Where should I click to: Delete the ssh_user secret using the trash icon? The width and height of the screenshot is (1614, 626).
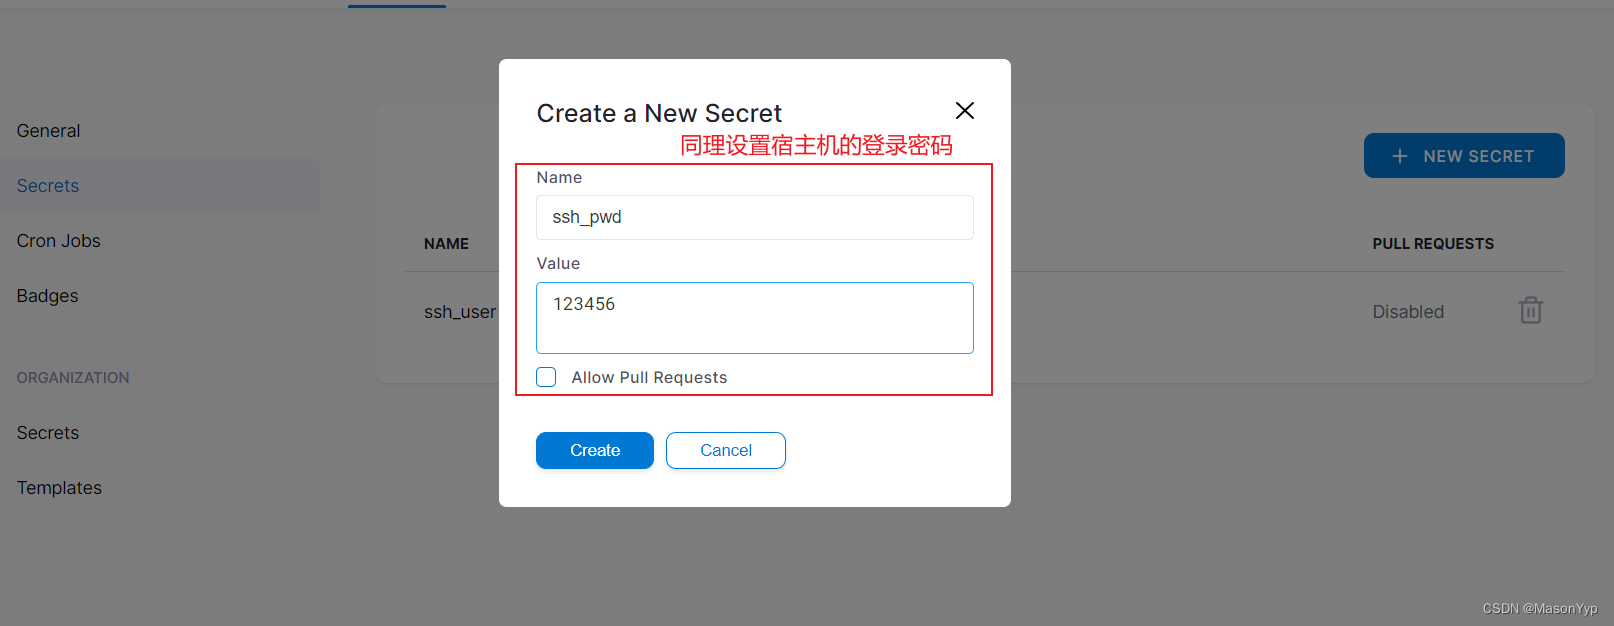1530,311
